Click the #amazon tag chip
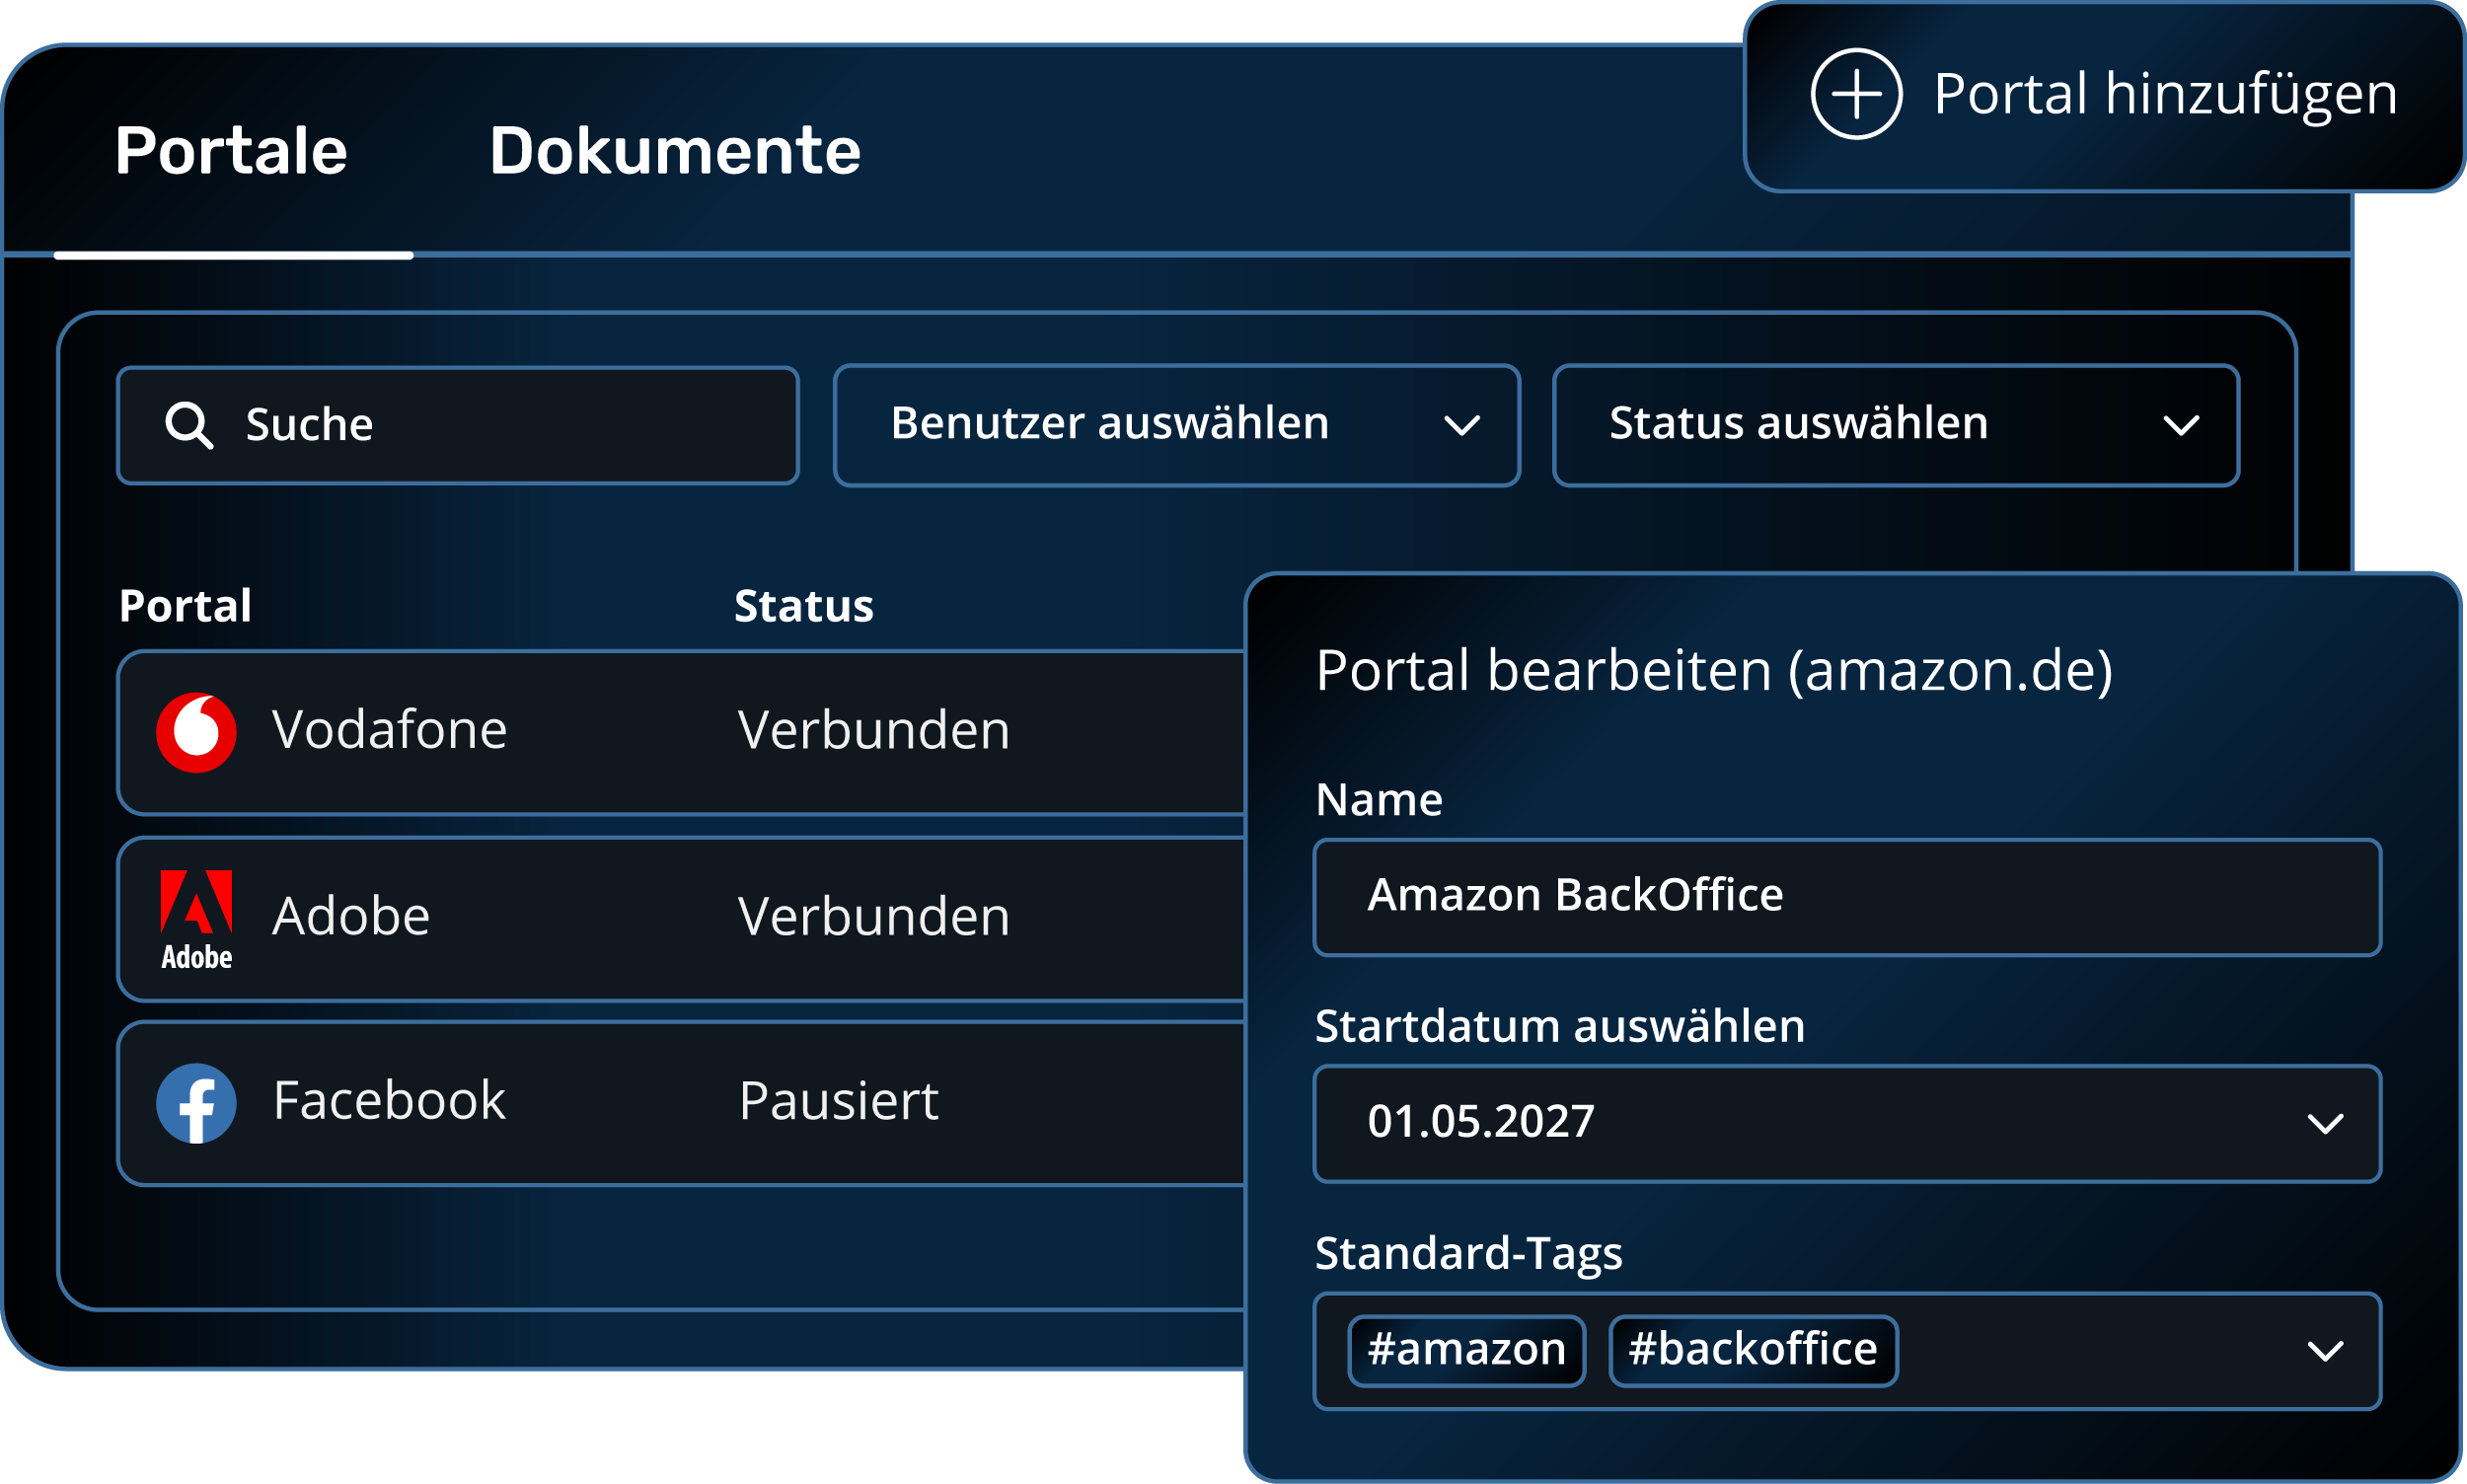Screen dimensions: 2467x1484 (x=1466, y=1351)
